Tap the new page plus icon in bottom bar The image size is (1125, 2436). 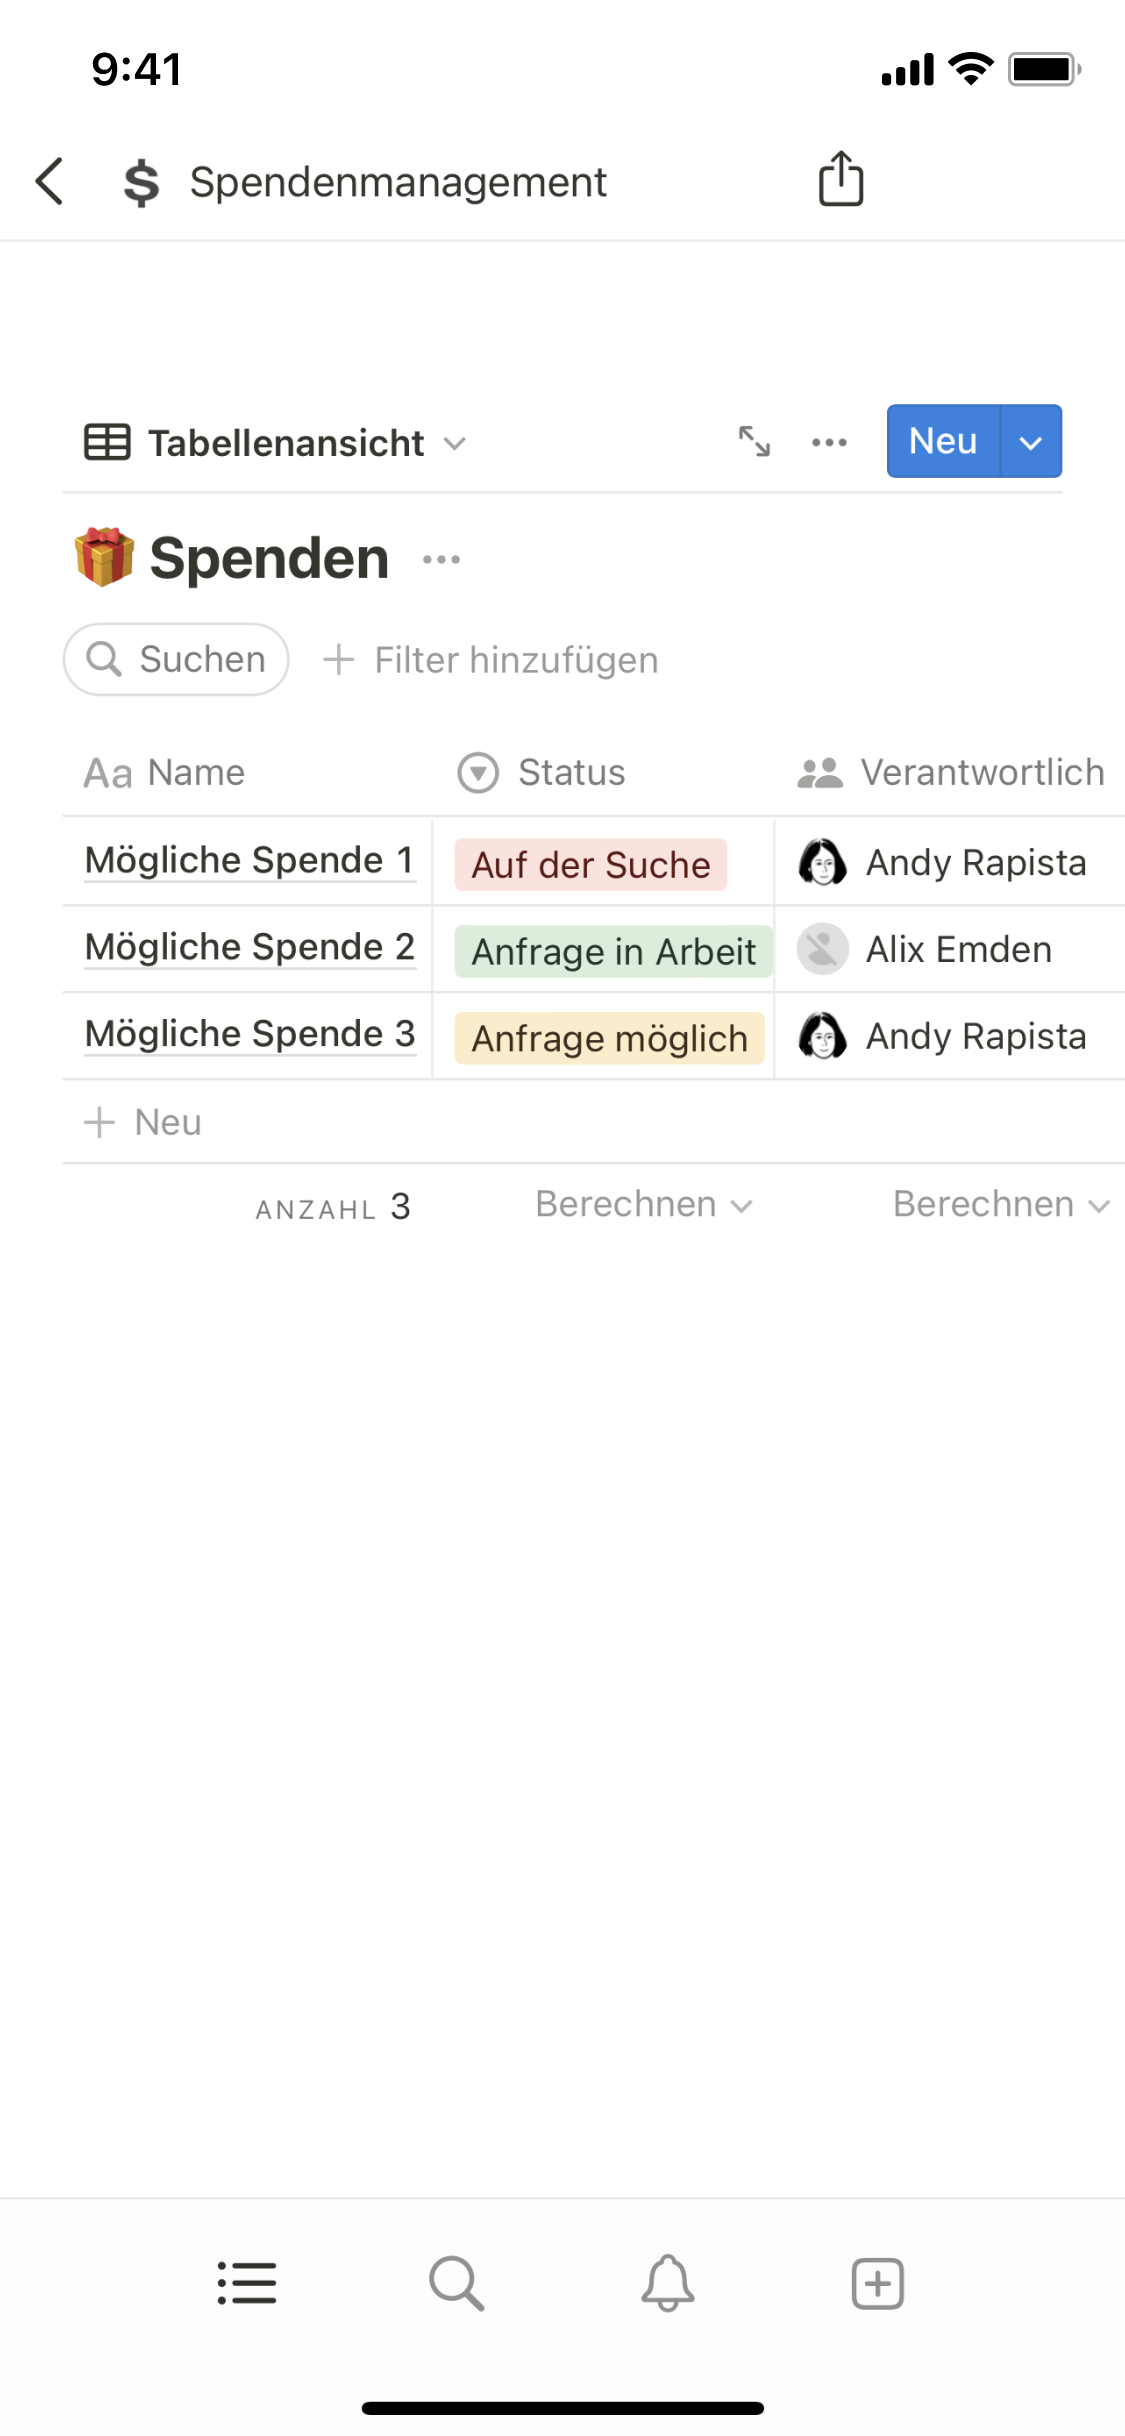[877, 2284]
